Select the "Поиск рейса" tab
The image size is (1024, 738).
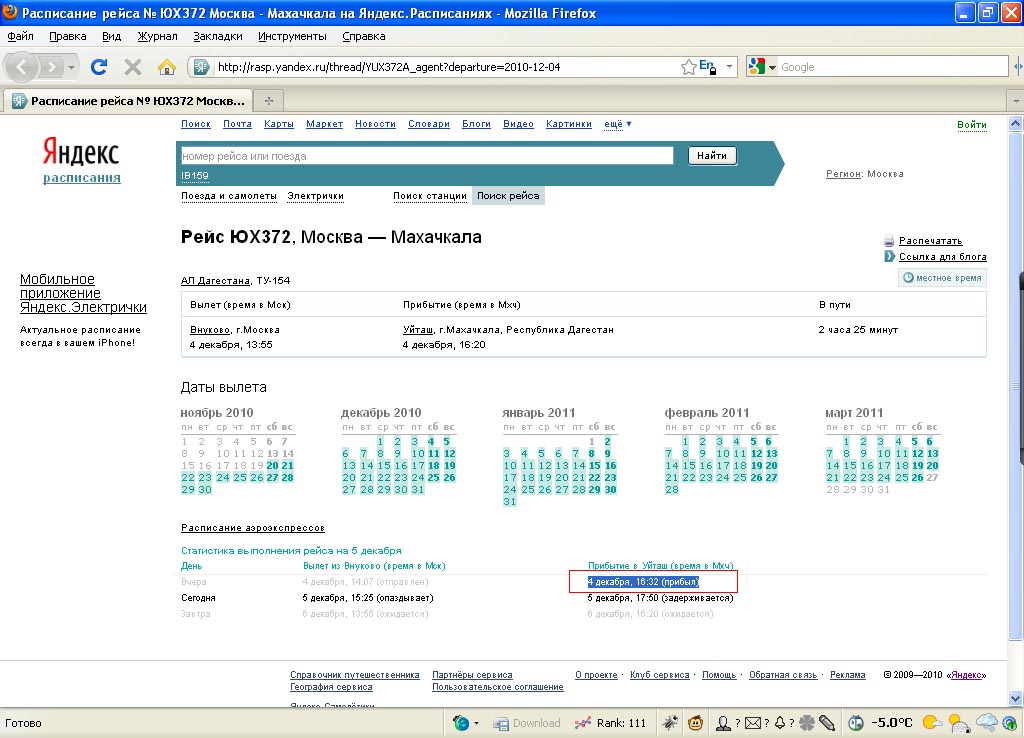click(508, 196)
